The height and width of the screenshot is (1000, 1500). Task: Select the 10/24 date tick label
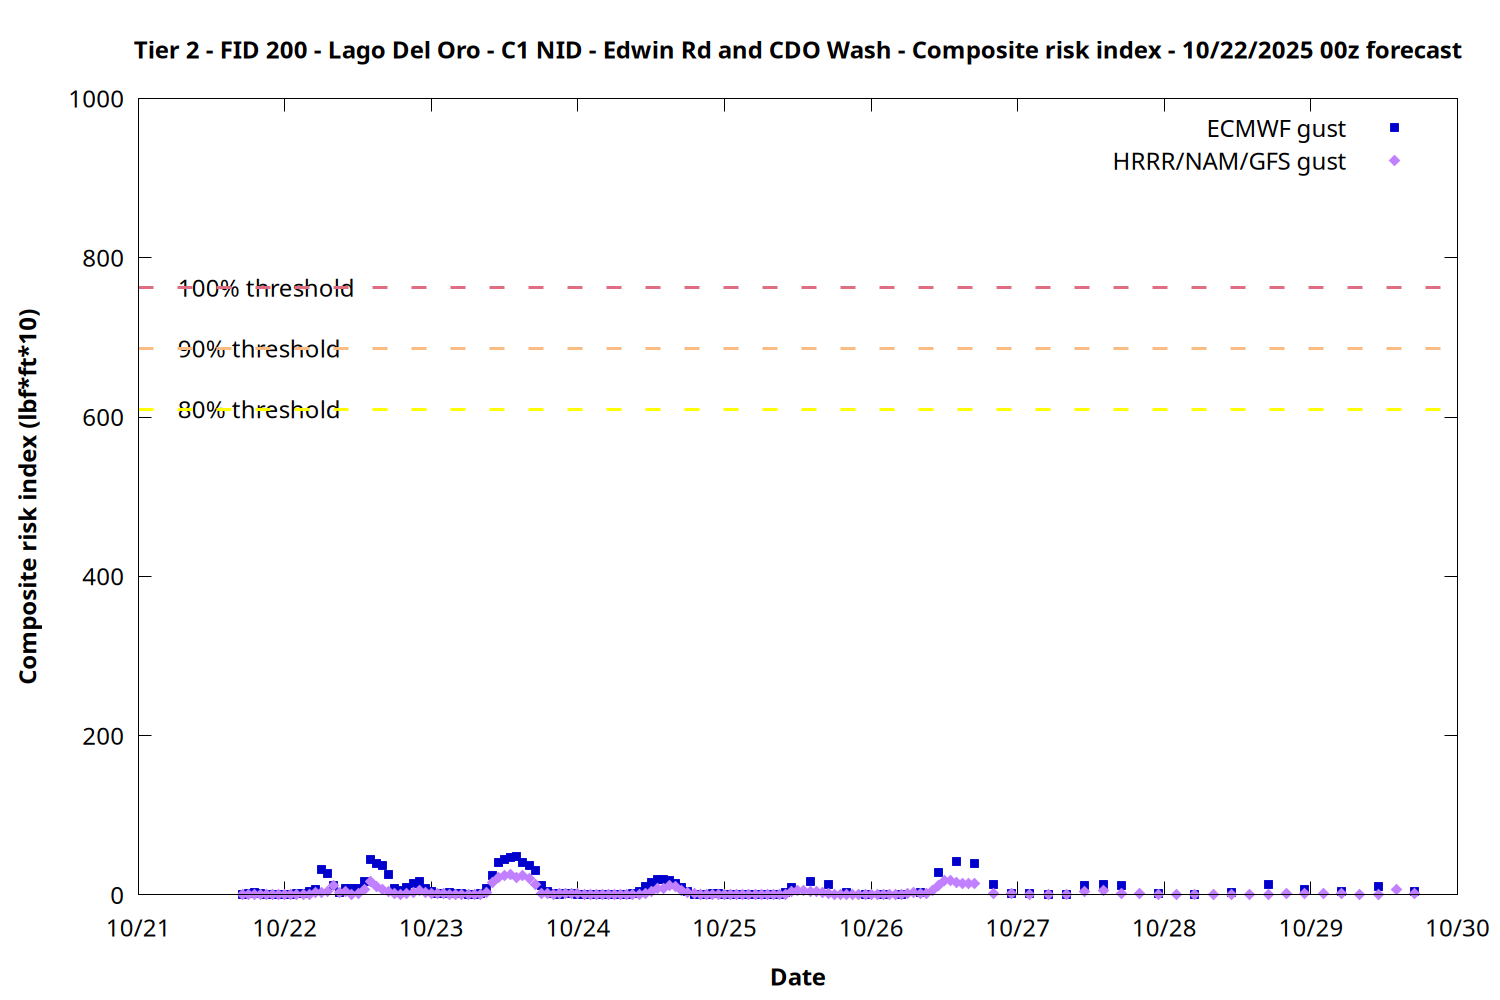point(578,928)
